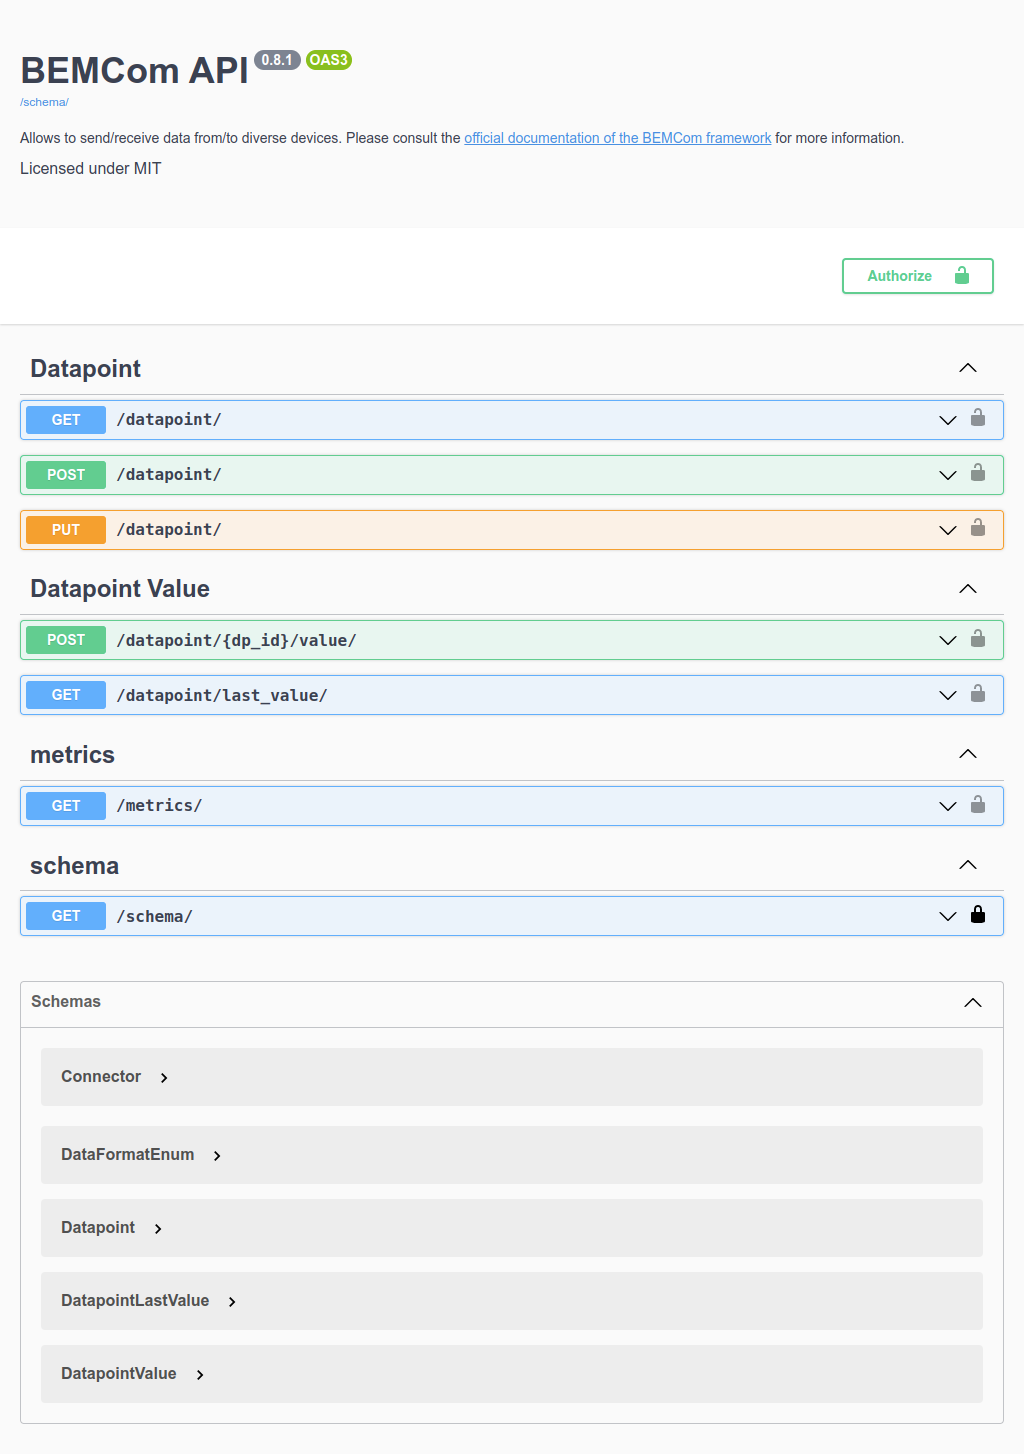Click the metrics section heading

[72, 755]
